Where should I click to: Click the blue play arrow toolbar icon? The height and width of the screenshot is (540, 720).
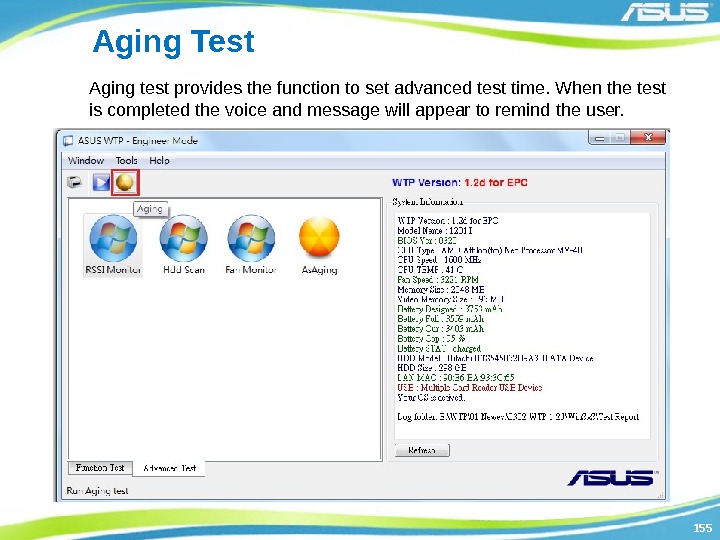101,182
